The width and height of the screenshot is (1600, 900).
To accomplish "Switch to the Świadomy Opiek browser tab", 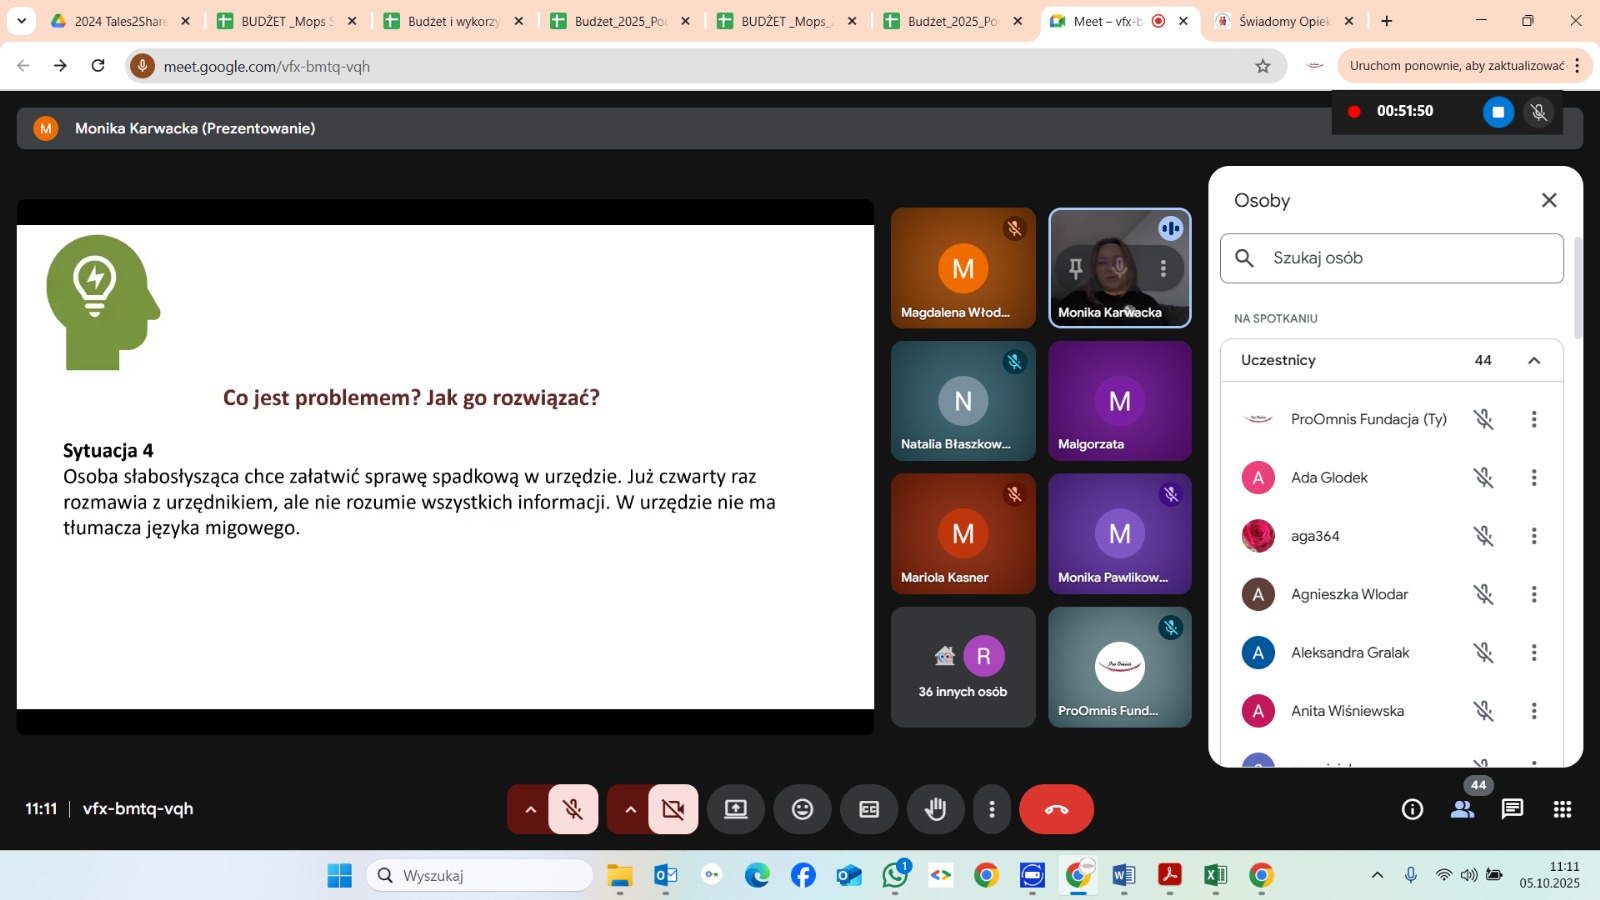I will [1283, 21].
